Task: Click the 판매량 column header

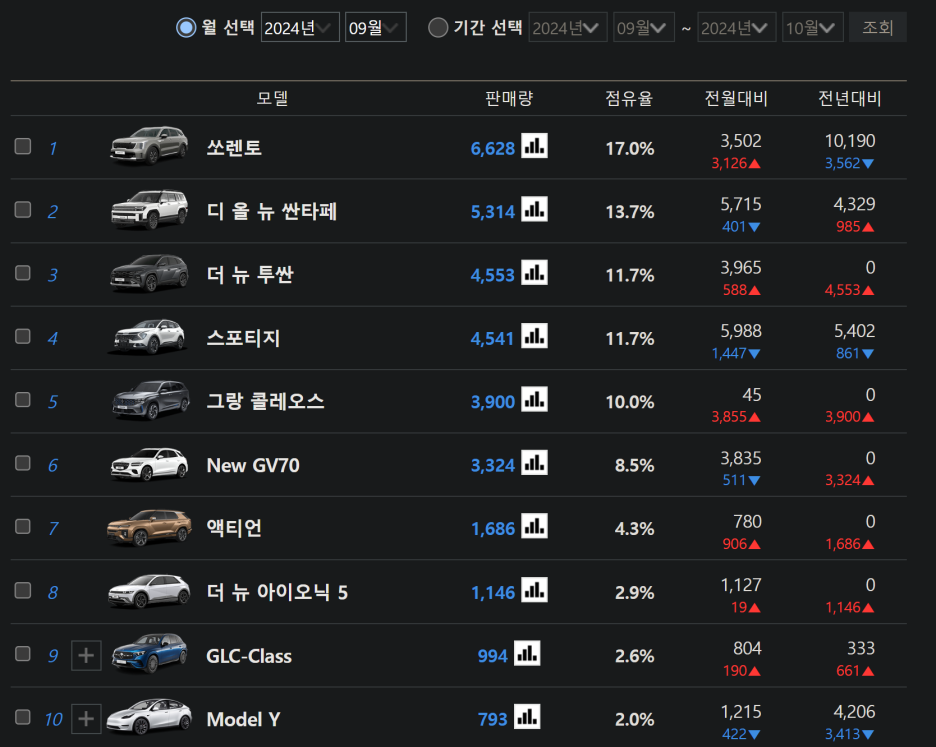Action: [x=509, y=98]
